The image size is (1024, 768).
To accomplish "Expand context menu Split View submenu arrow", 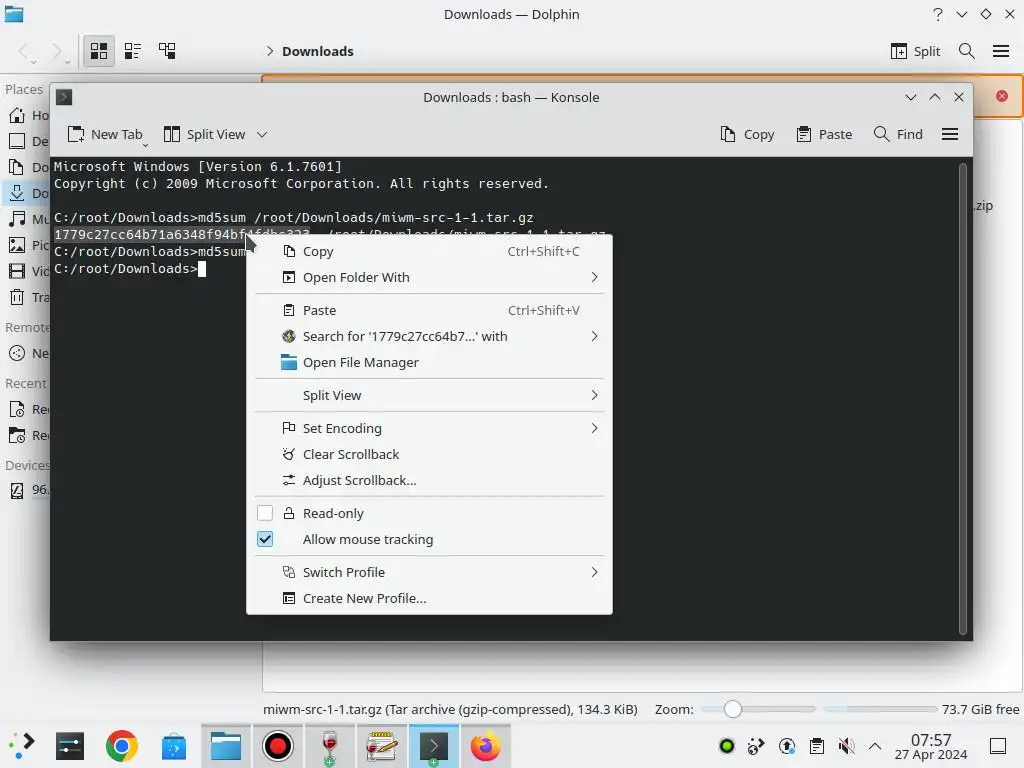I will tap(594, 395).
